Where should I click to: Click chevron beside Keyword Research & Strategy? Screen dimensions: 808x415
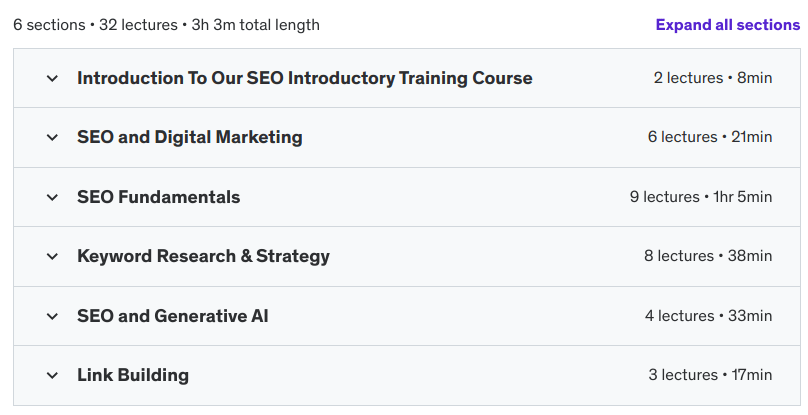coord(52,257)
